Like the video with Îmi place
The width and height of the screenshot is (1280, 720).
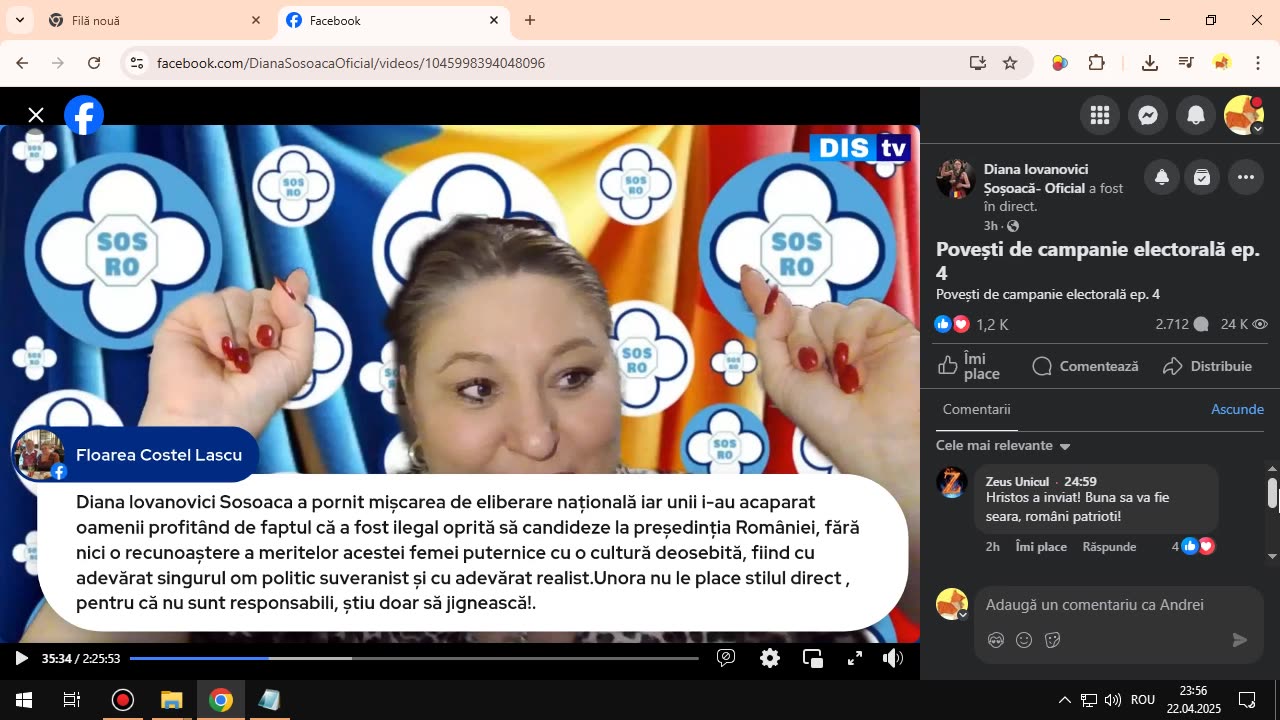pyautogui.click(x=969, y=366)
